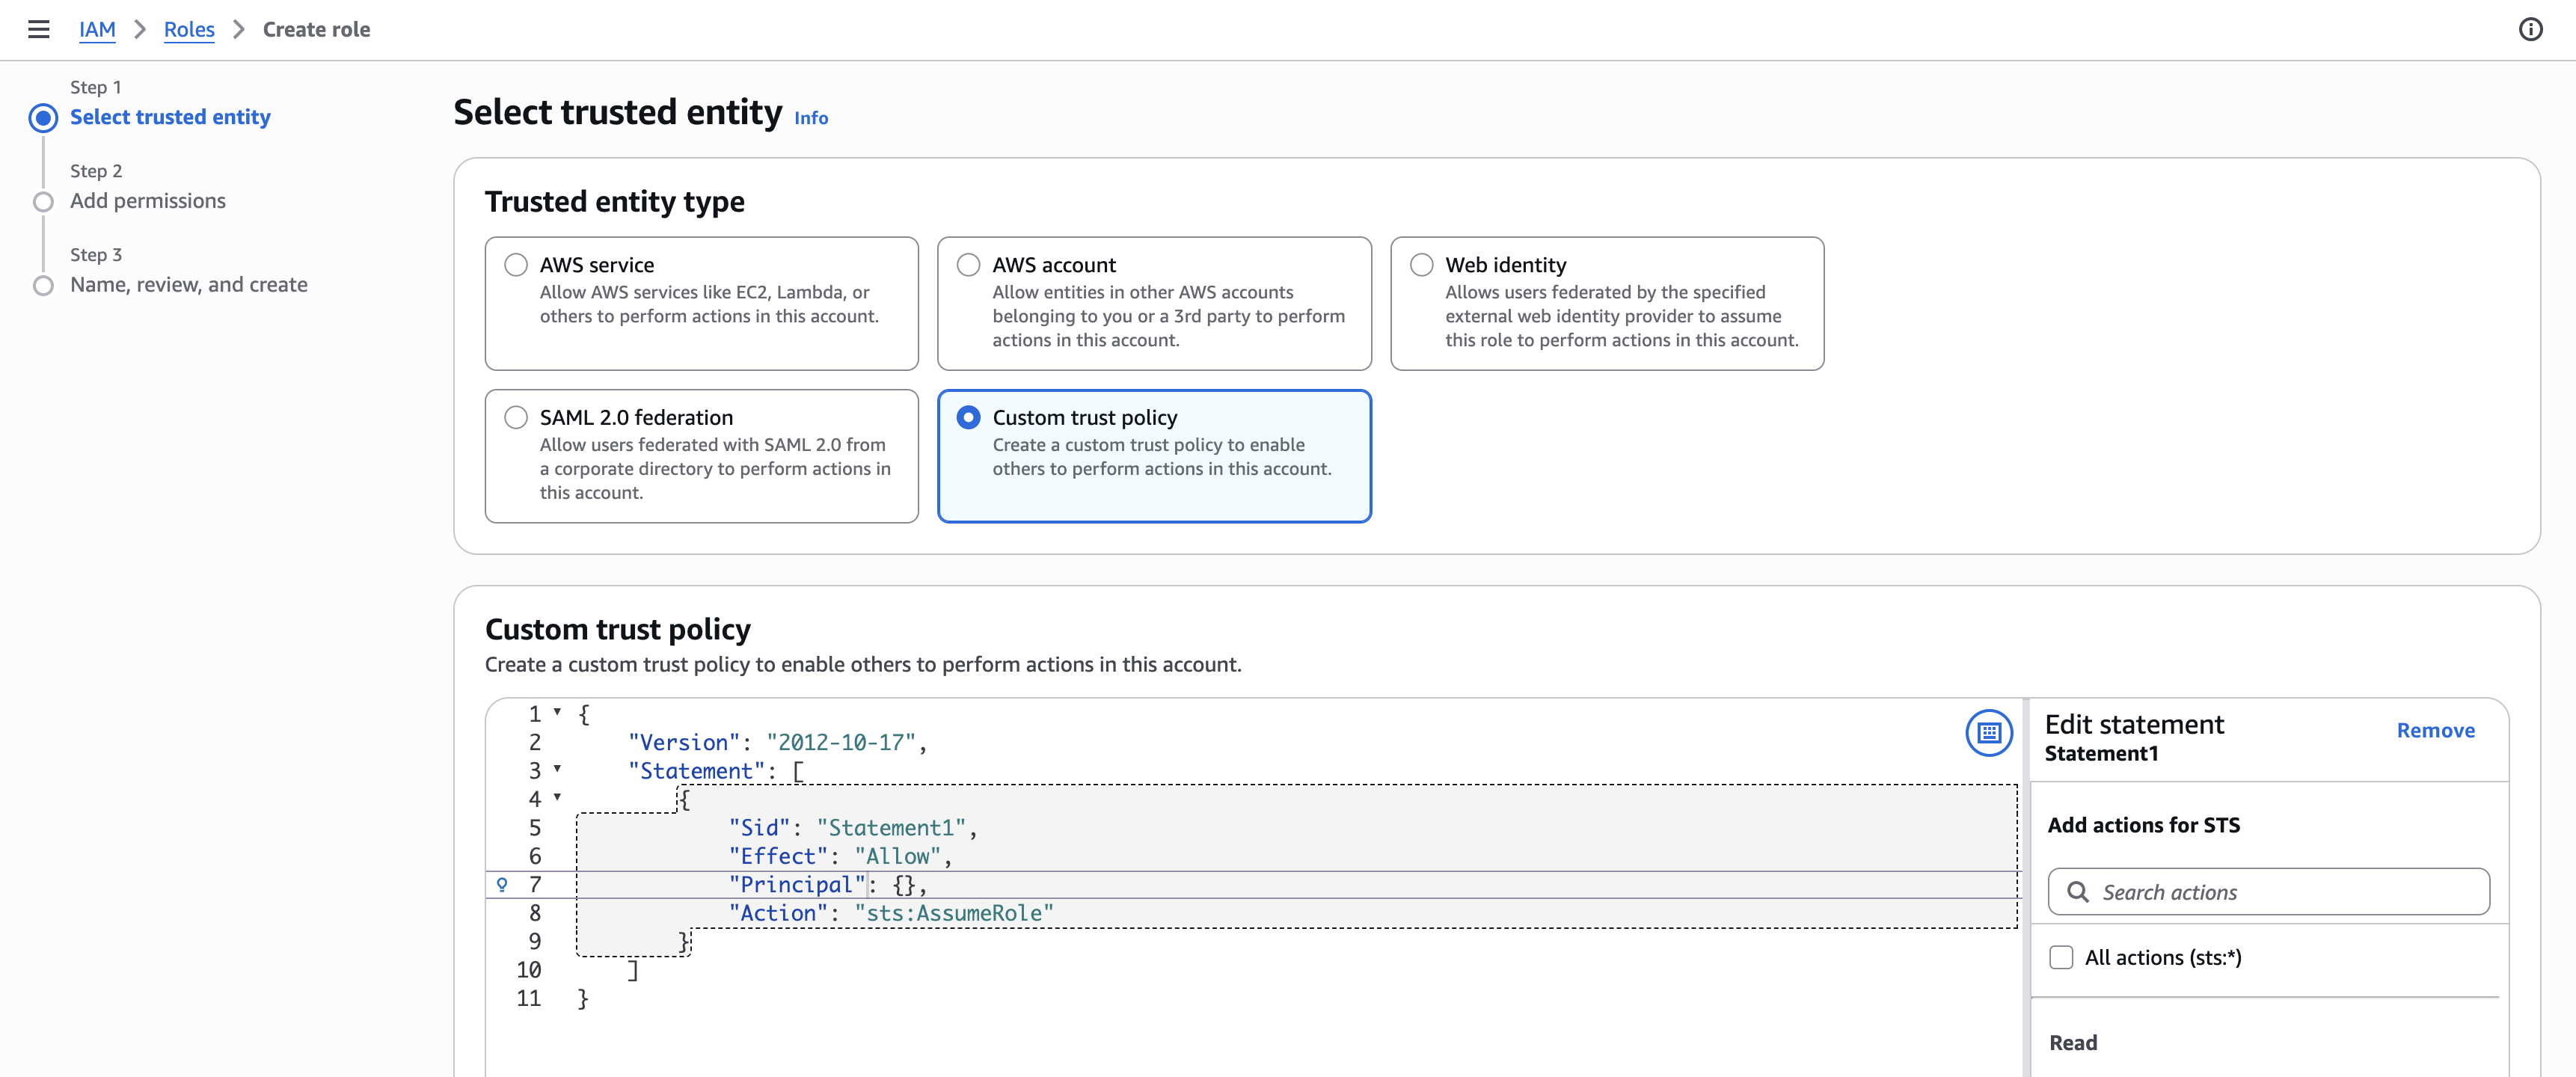Screen dimensions: 2576x1077
Task: Click the magnifier icon in Search actions
Action: coord(2078,891)
